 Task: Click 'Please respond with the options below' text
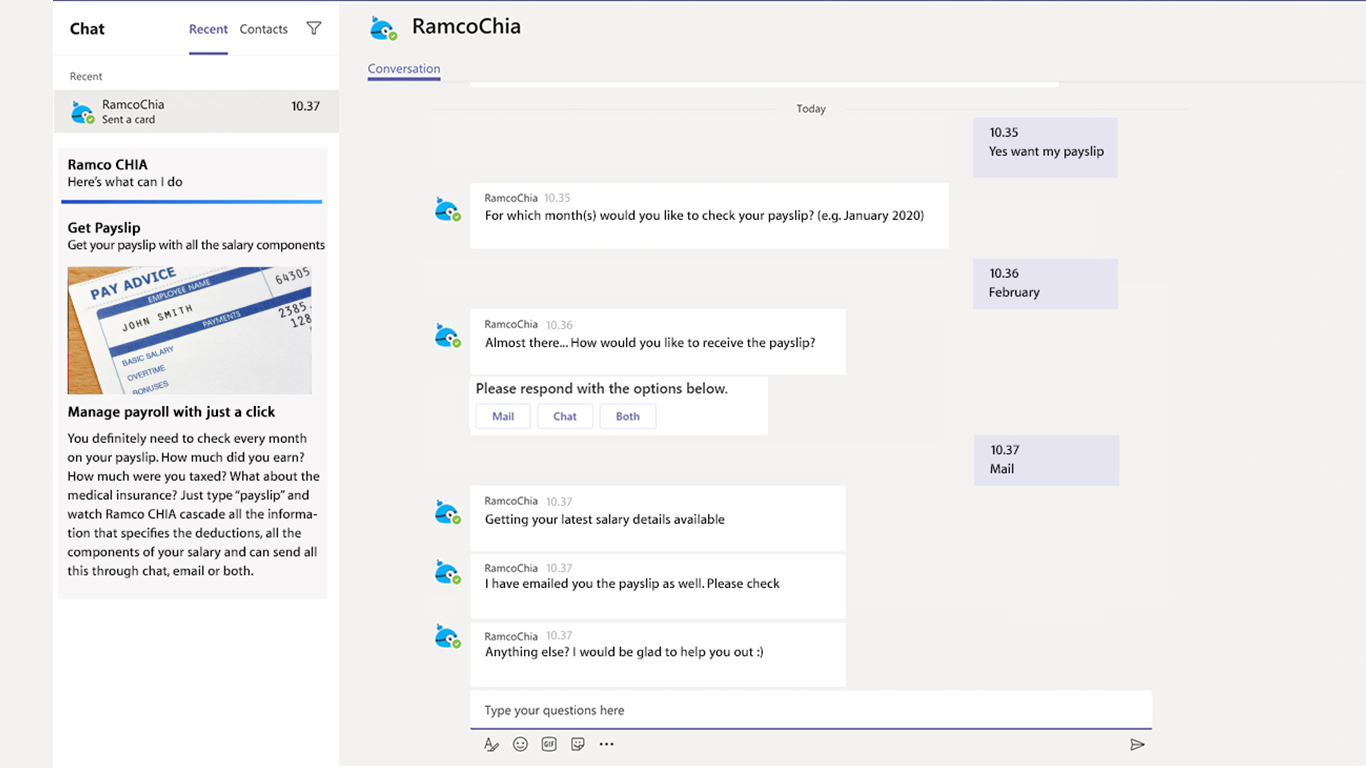click(602, 389)
